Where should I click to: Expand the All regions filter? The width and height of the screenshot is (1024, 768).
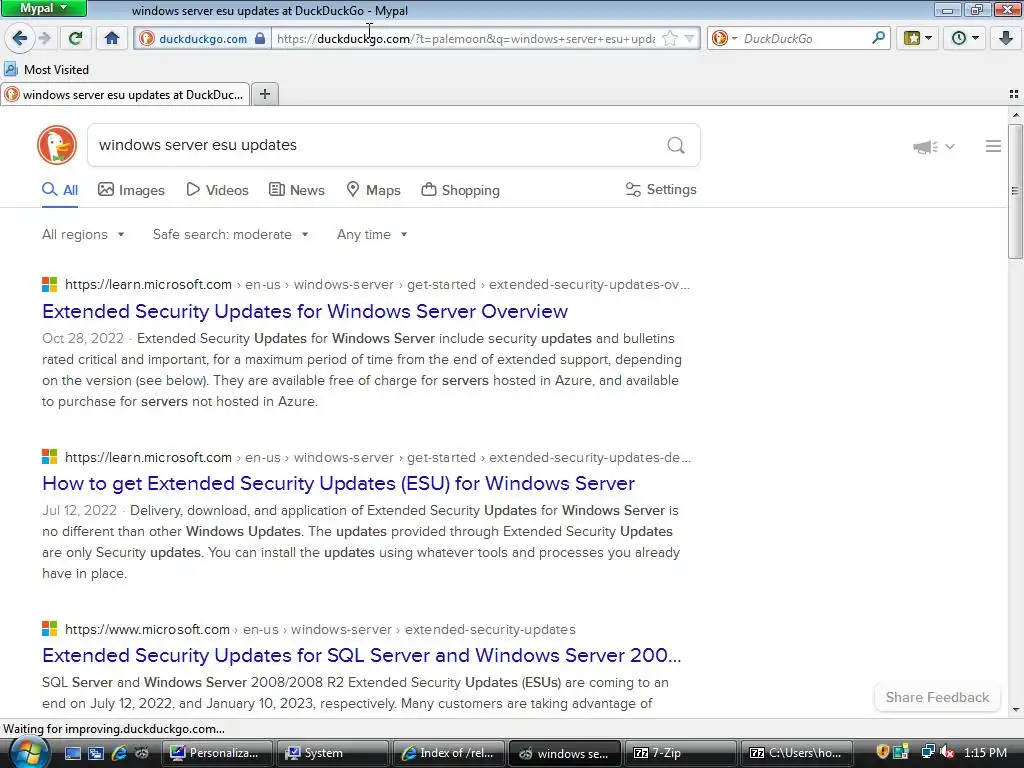click(83, 234)
